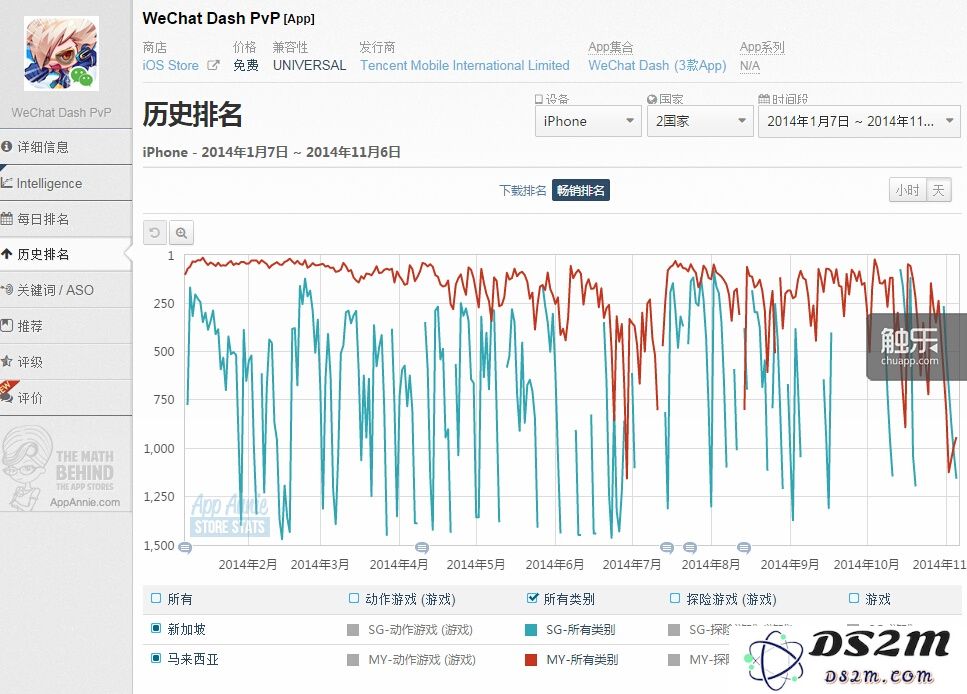This screenshot has height=694, width=967.
Task: Click the MY-探 gray swatch
Action: click(x=675, y=660)
